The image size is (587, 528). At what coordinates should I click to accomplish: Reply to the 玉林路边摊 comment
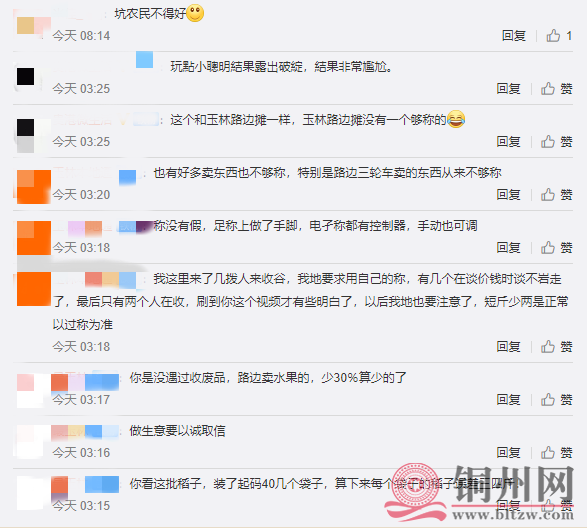click(508, 142)
